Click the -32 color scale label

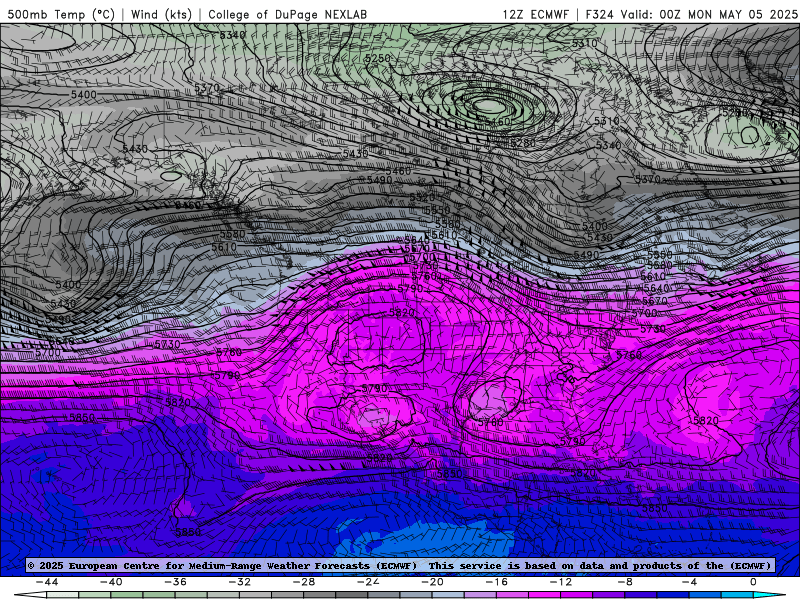[x=239, y=582]
